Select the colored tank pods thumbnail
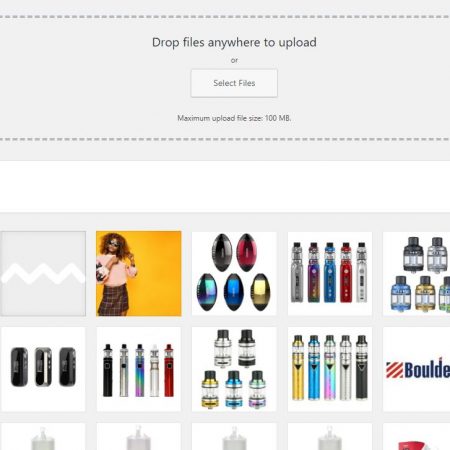The height and width of the screenshot is (450, 450). click(417, 273)
